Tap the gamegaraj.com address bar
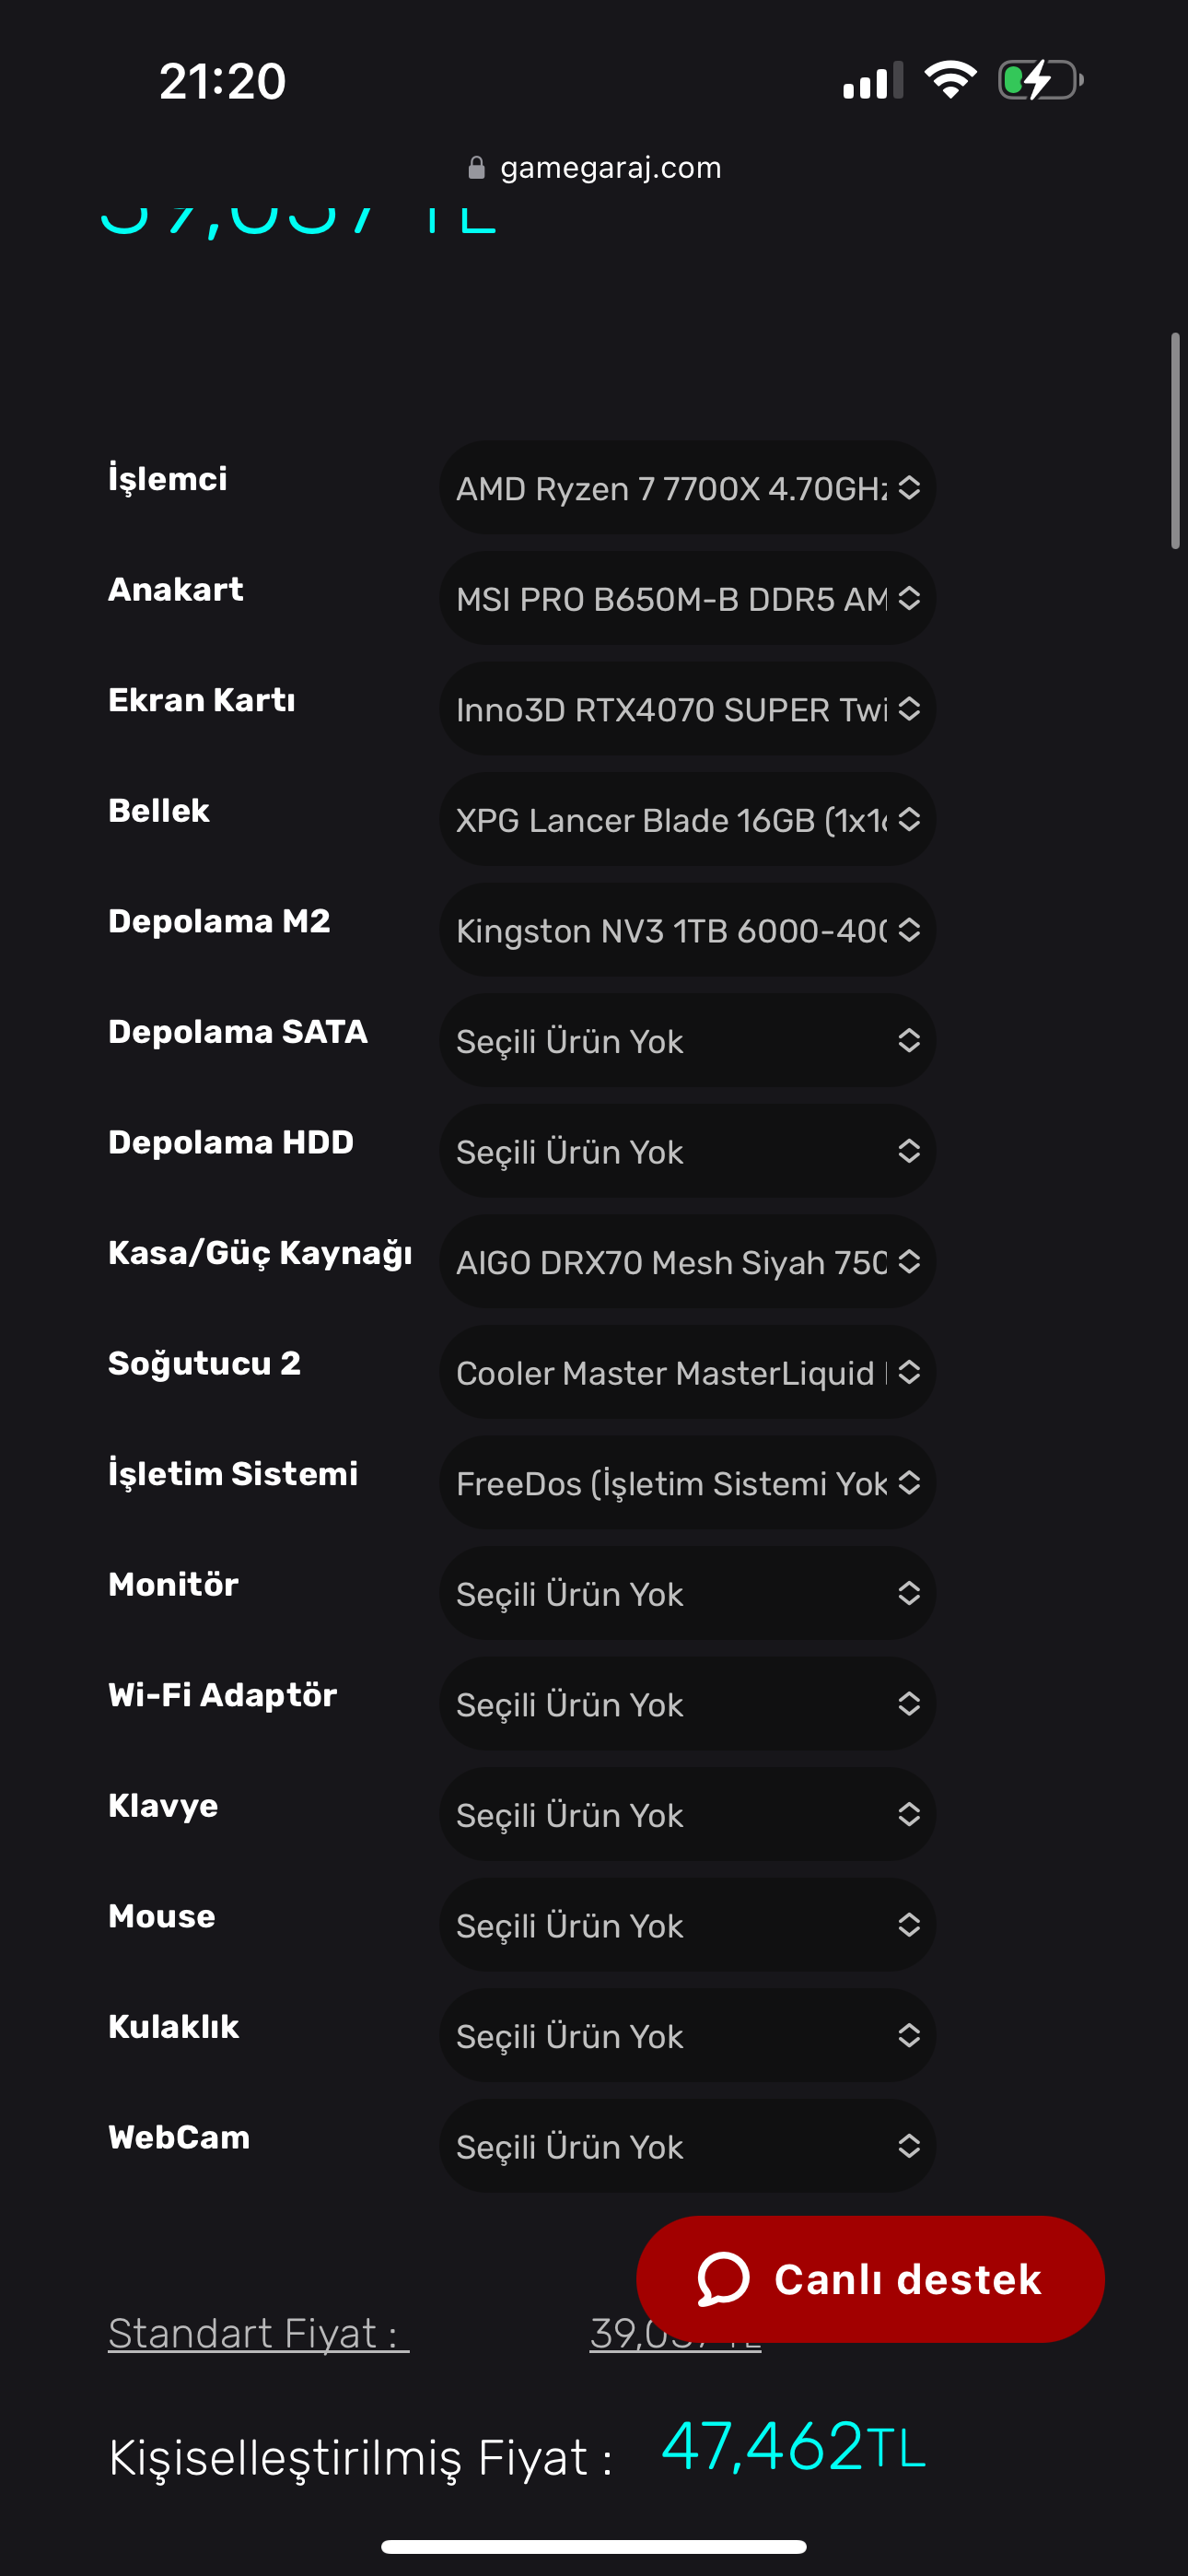Viewport: 1188px width, 2576px height. coord(610,168)
